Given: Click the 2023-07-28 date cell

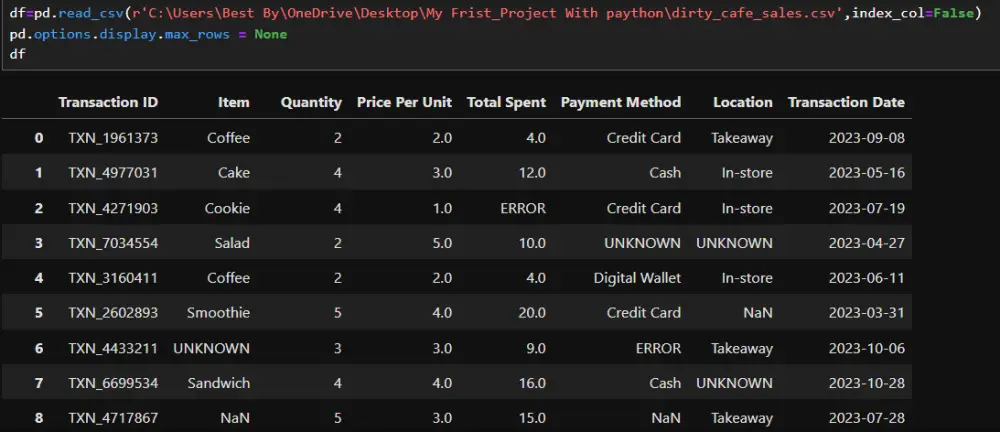Looking at the screenshot, I should point(867,418).
